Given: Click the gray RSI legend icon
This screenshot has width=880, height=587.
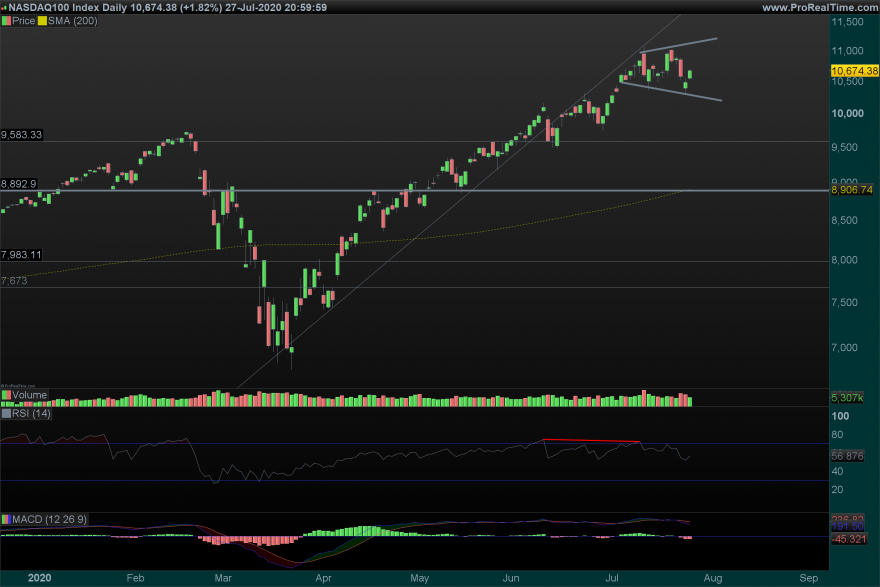Looking at the screenshot, I should tap(6, 414).
